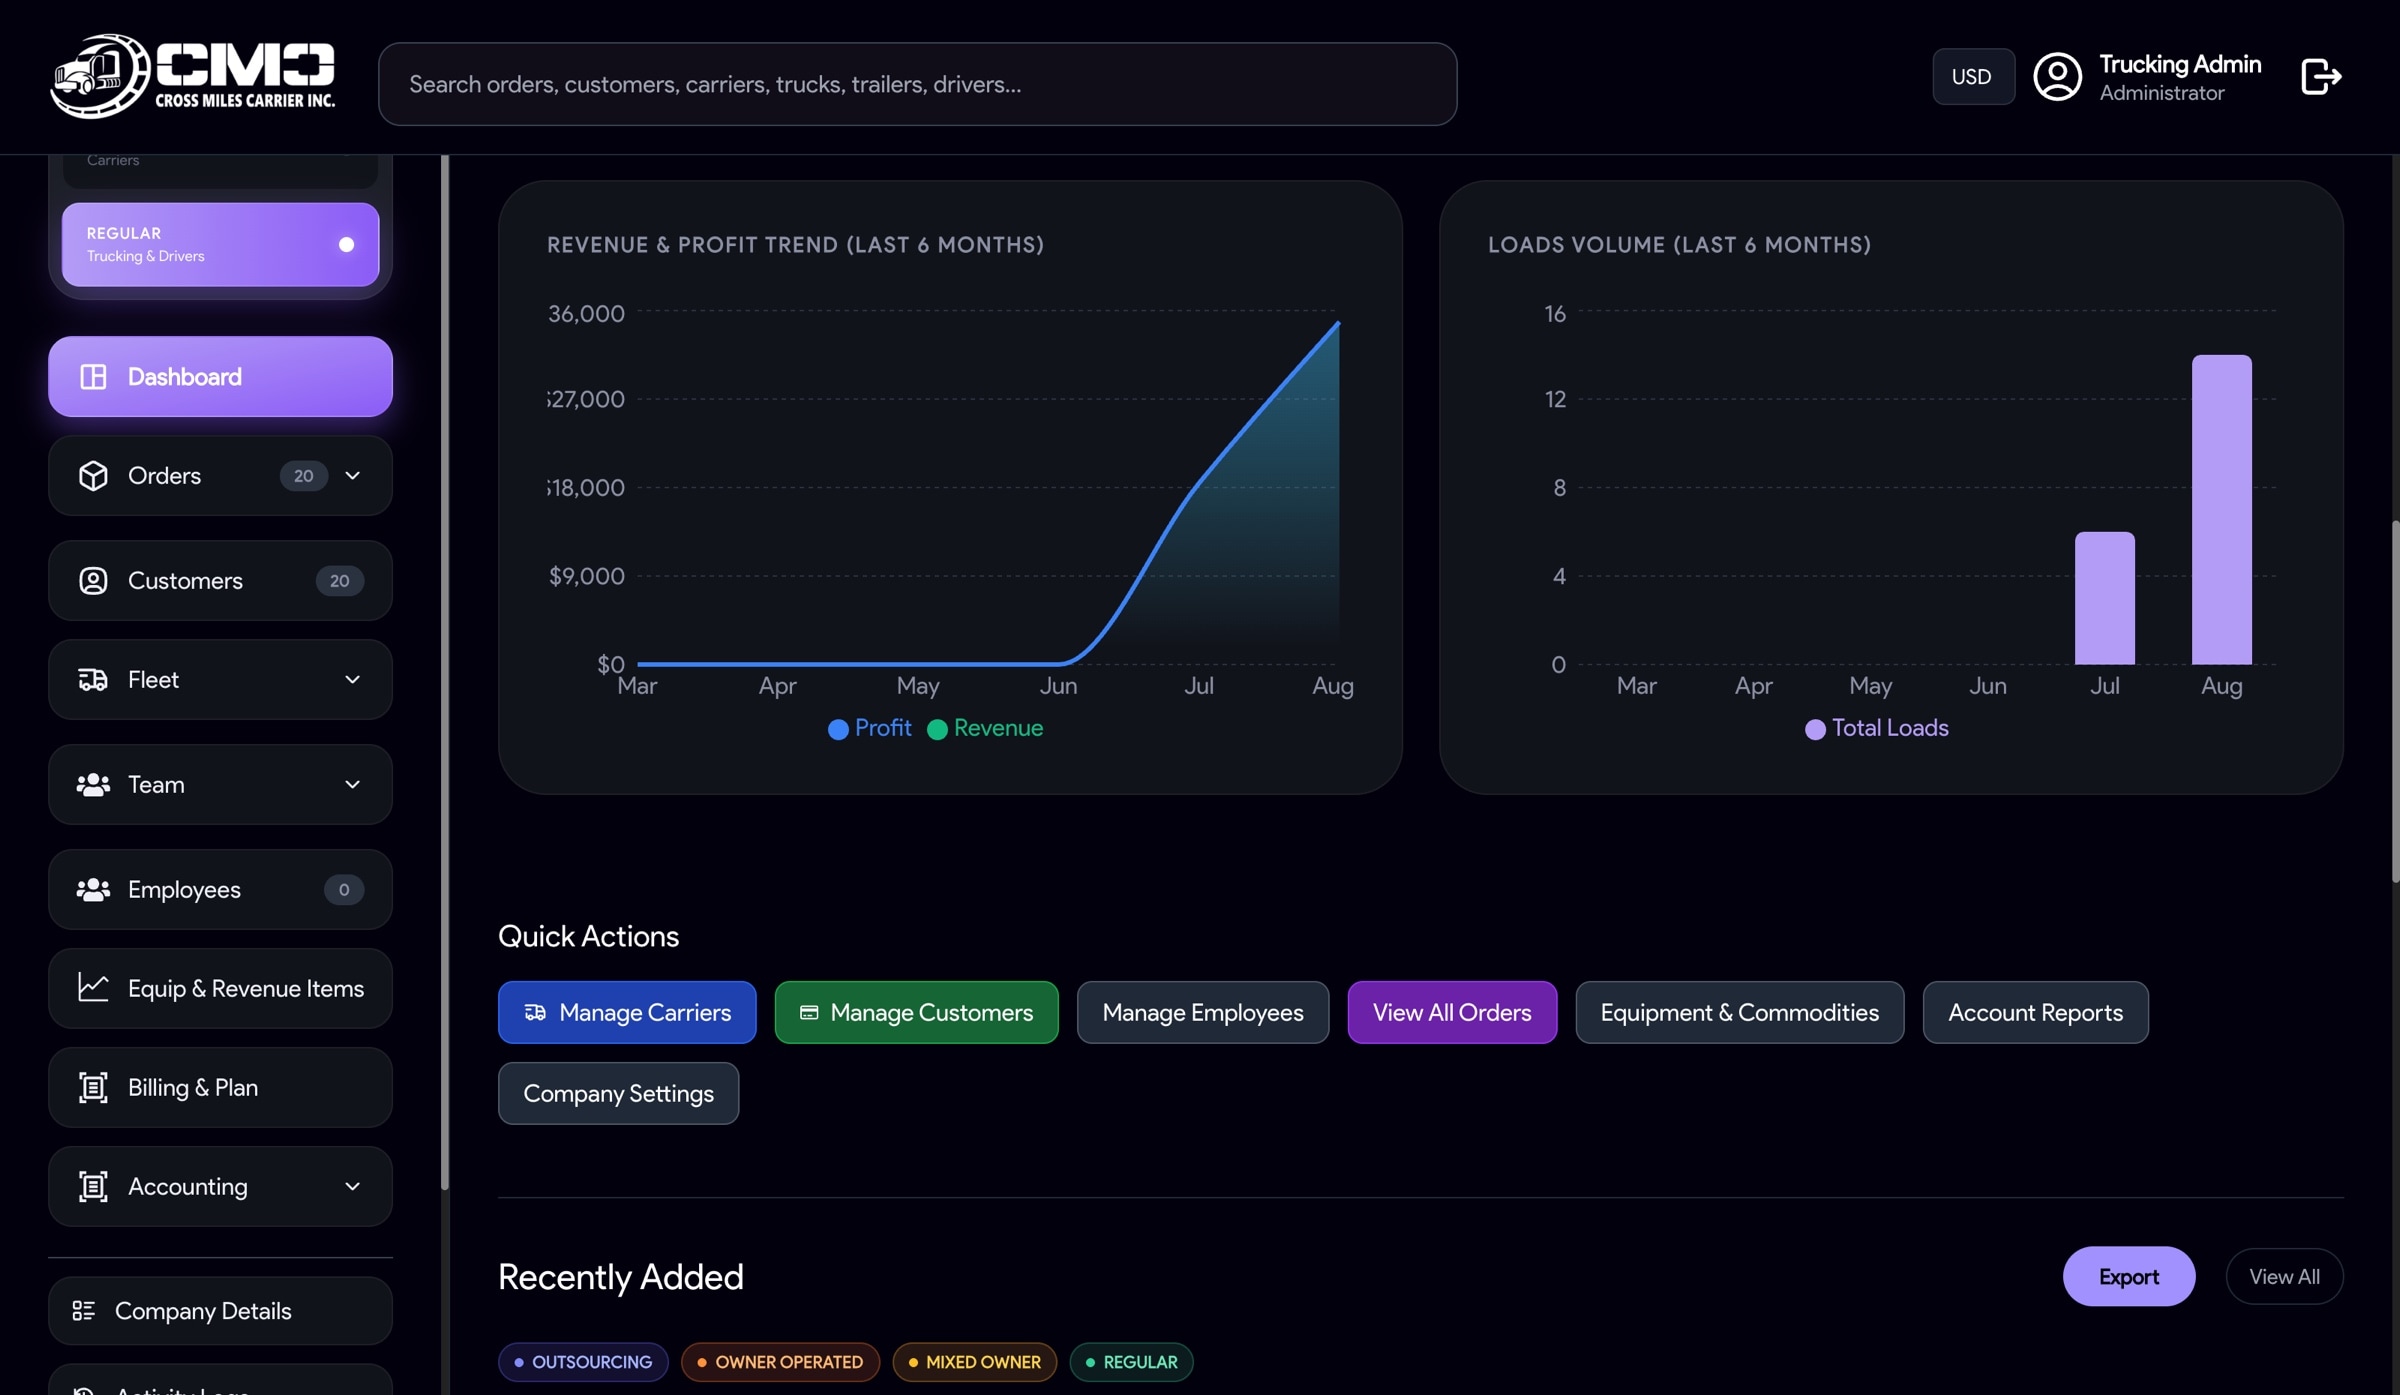Toggle the Total Loads legend item
2400x1395 pixels.
[x=1876, y=728]
